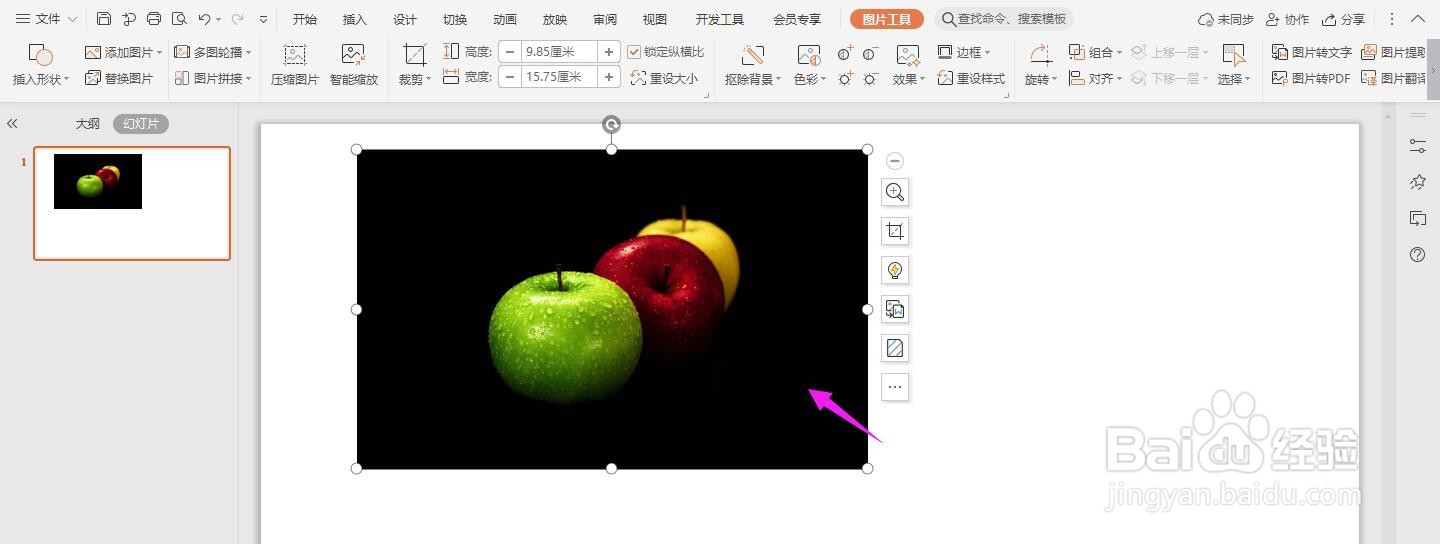Click the floating crop icon beside the image

pyautogui.click(x=895, y=231)
